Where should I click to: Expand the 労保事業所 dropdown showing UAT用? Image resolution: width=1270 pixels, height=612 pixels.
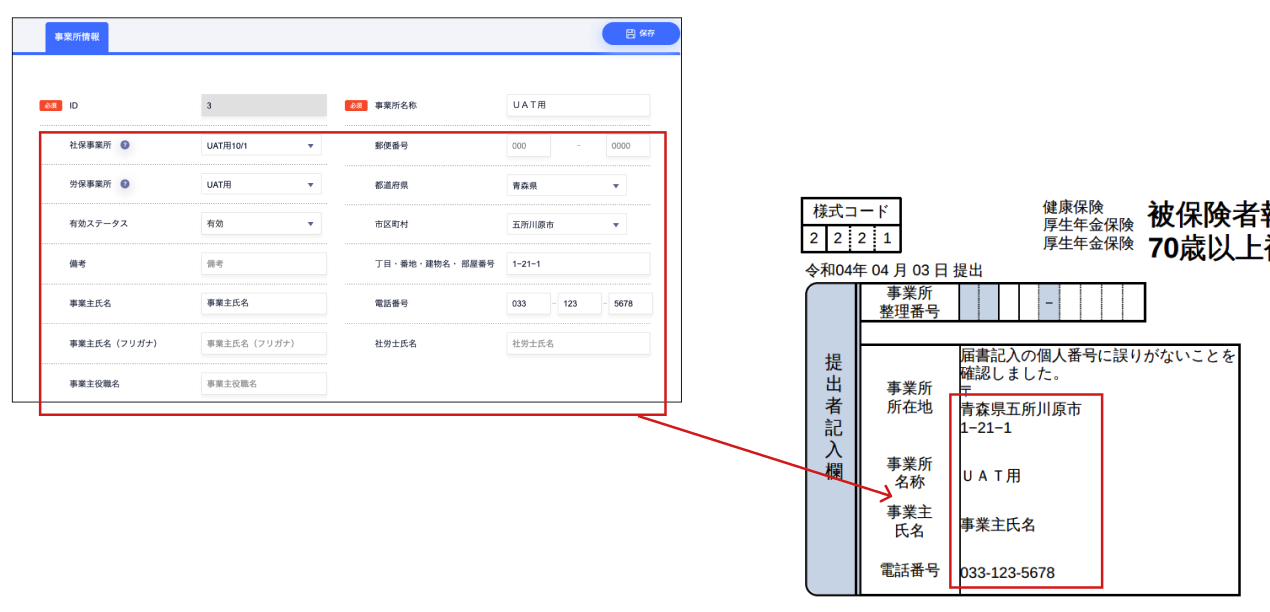click(x=261, y=185)
